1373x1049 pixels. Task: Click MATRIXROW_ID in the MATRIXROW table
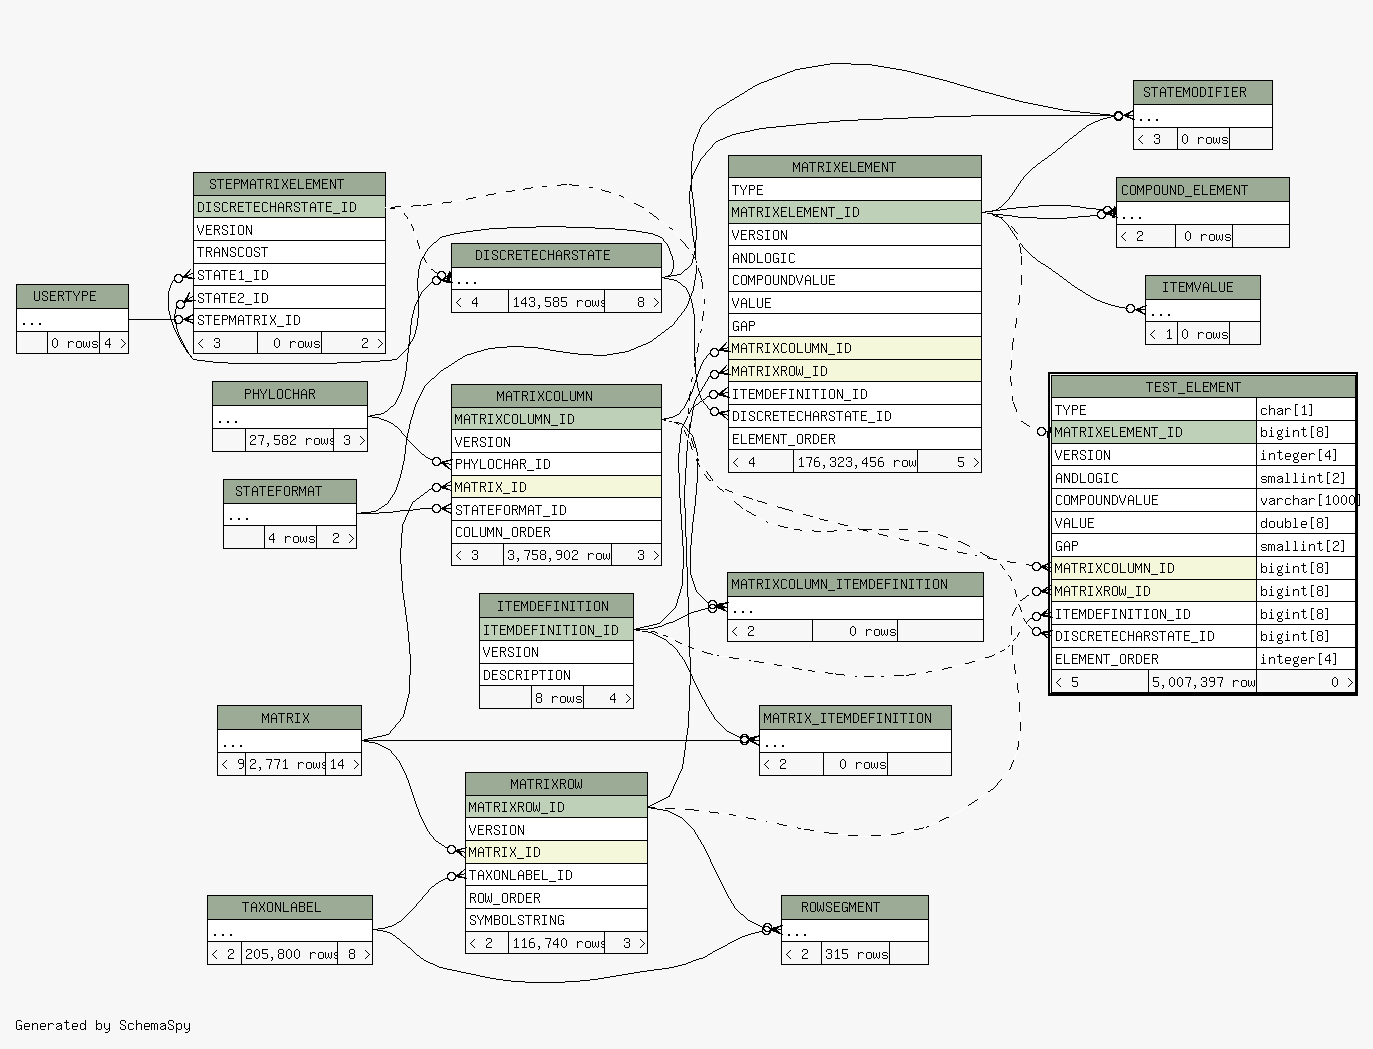[556, 807]
